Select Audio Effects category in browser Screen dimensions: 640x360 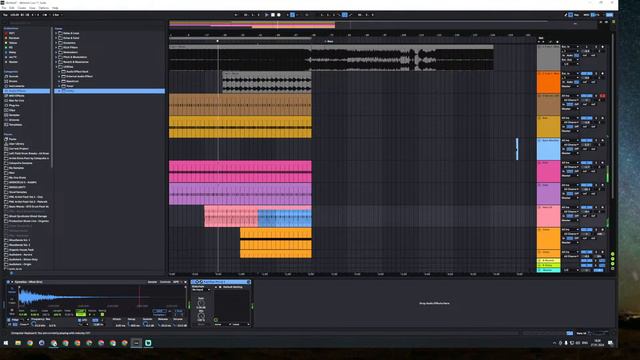(27, 91)
